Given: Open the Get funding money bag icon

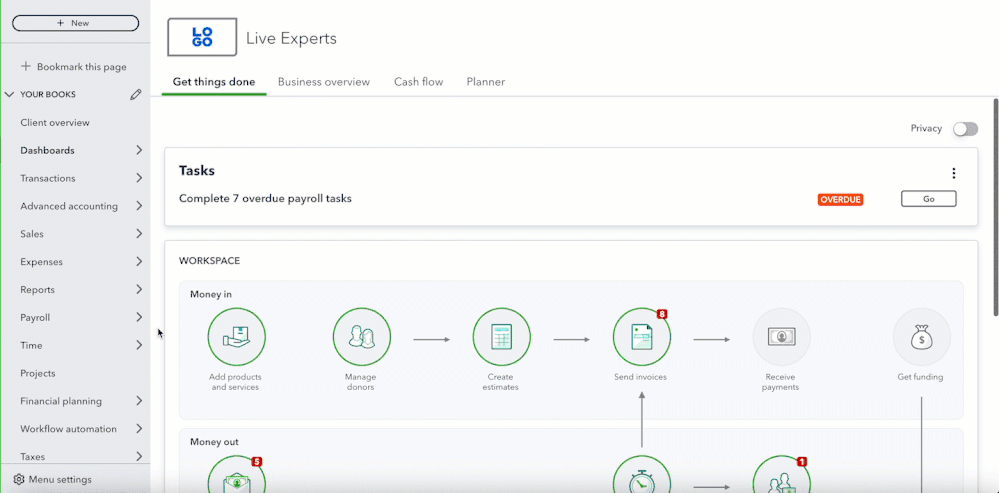Looking at the screenshot, I should [921, 337].
